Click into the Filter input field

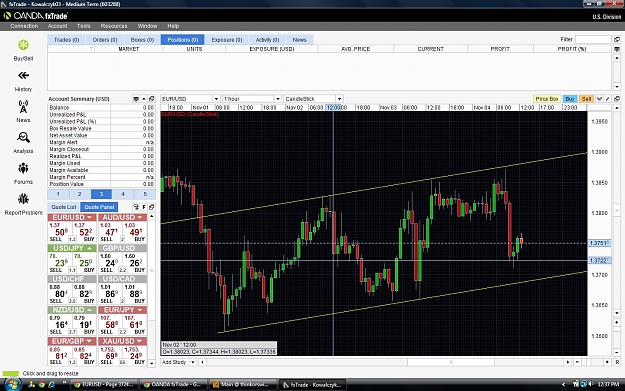click(x=593, y=39)
